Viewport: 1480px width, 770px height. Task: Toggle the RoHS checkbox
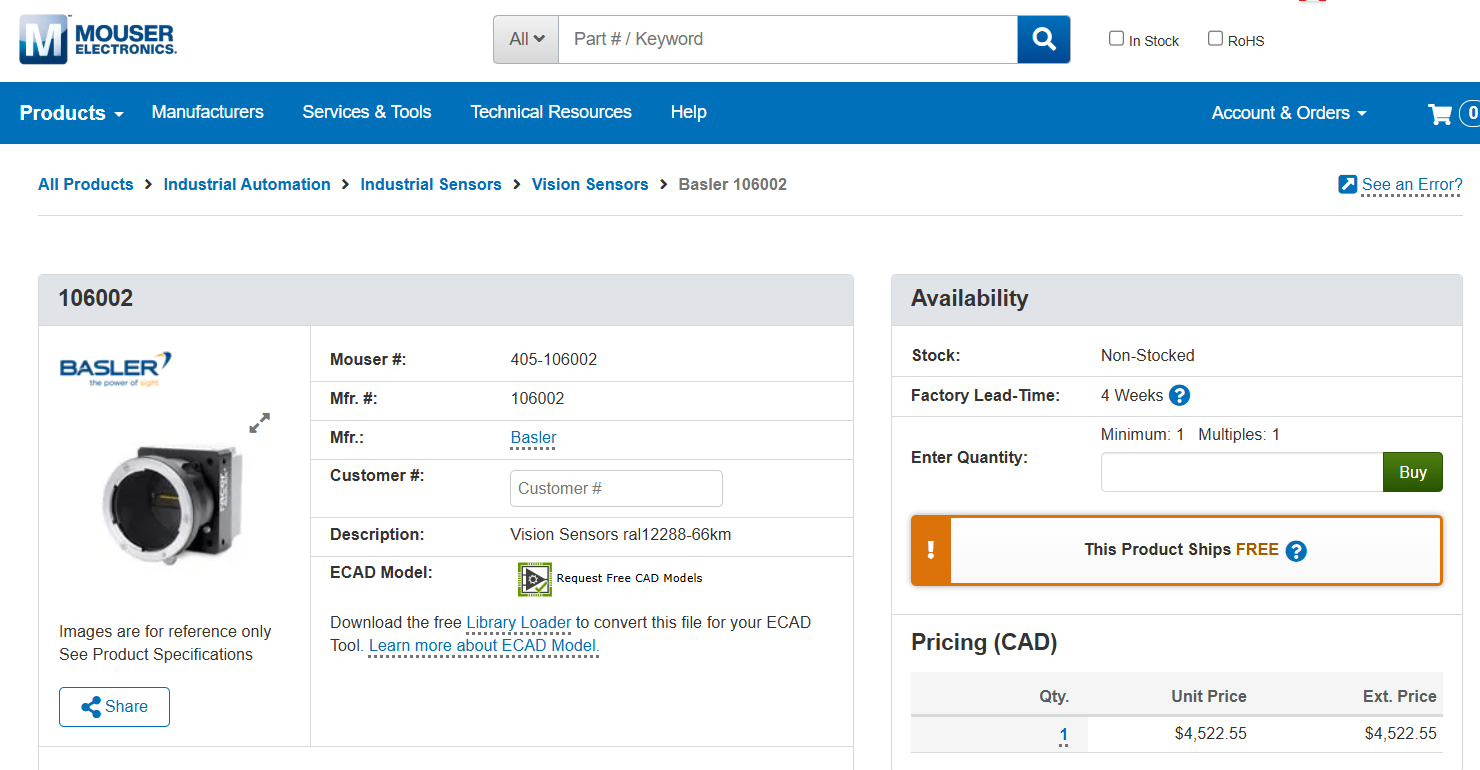(x=1215, y=39)
